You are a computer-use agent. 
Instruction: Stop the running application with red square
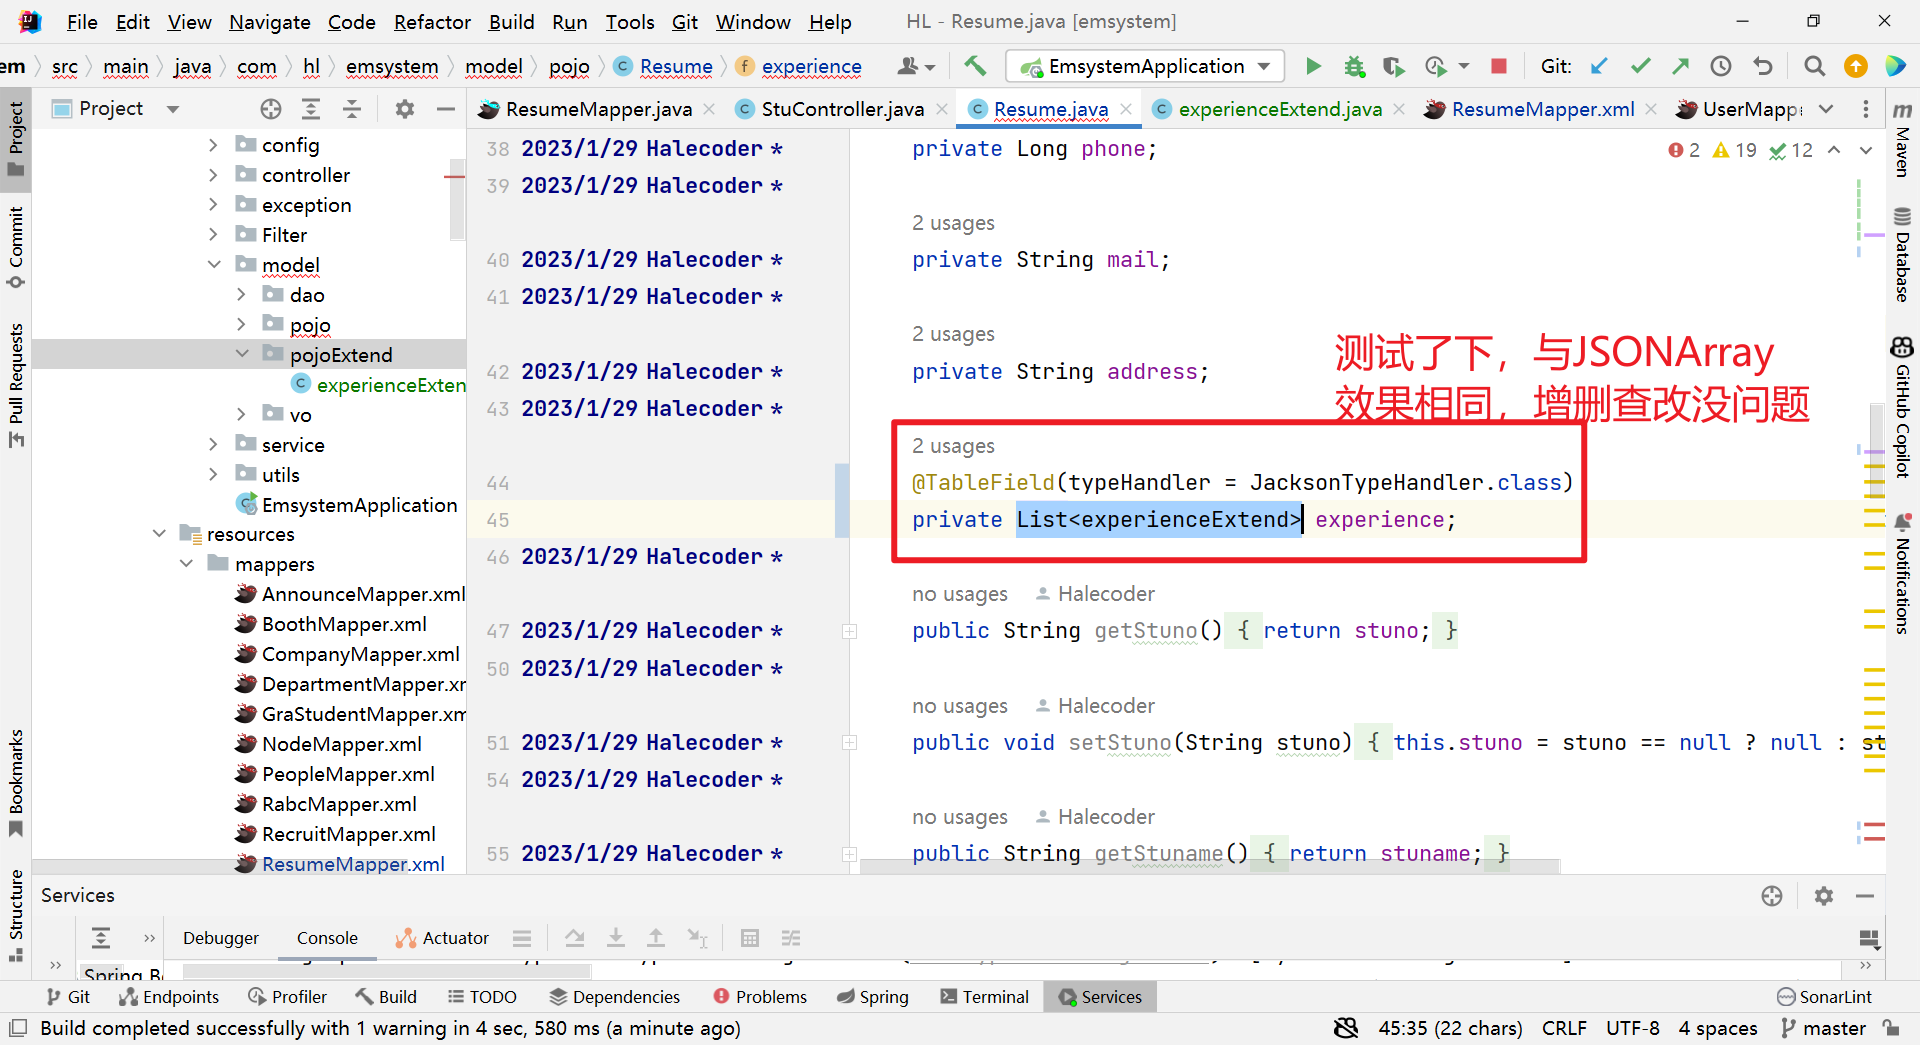tap(1498, 66)
